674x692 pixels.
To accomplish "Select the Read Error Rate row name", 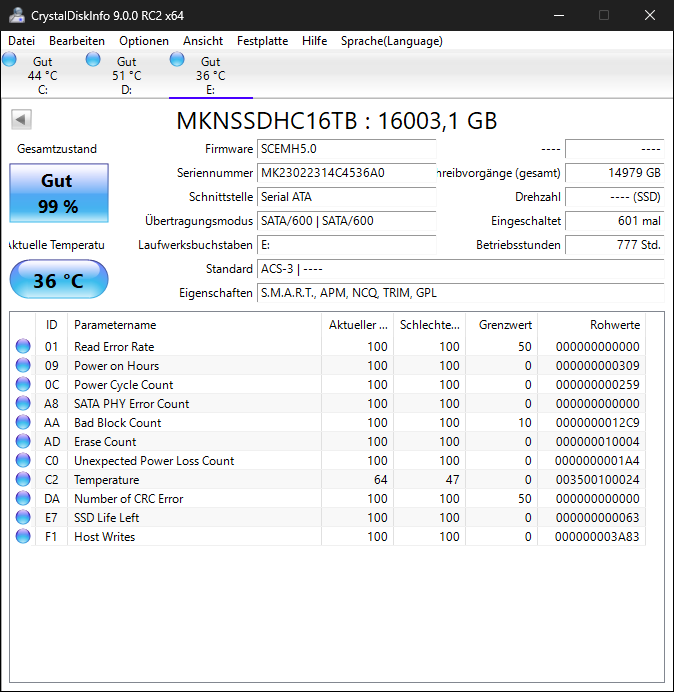I will click(x=114, y=347).
